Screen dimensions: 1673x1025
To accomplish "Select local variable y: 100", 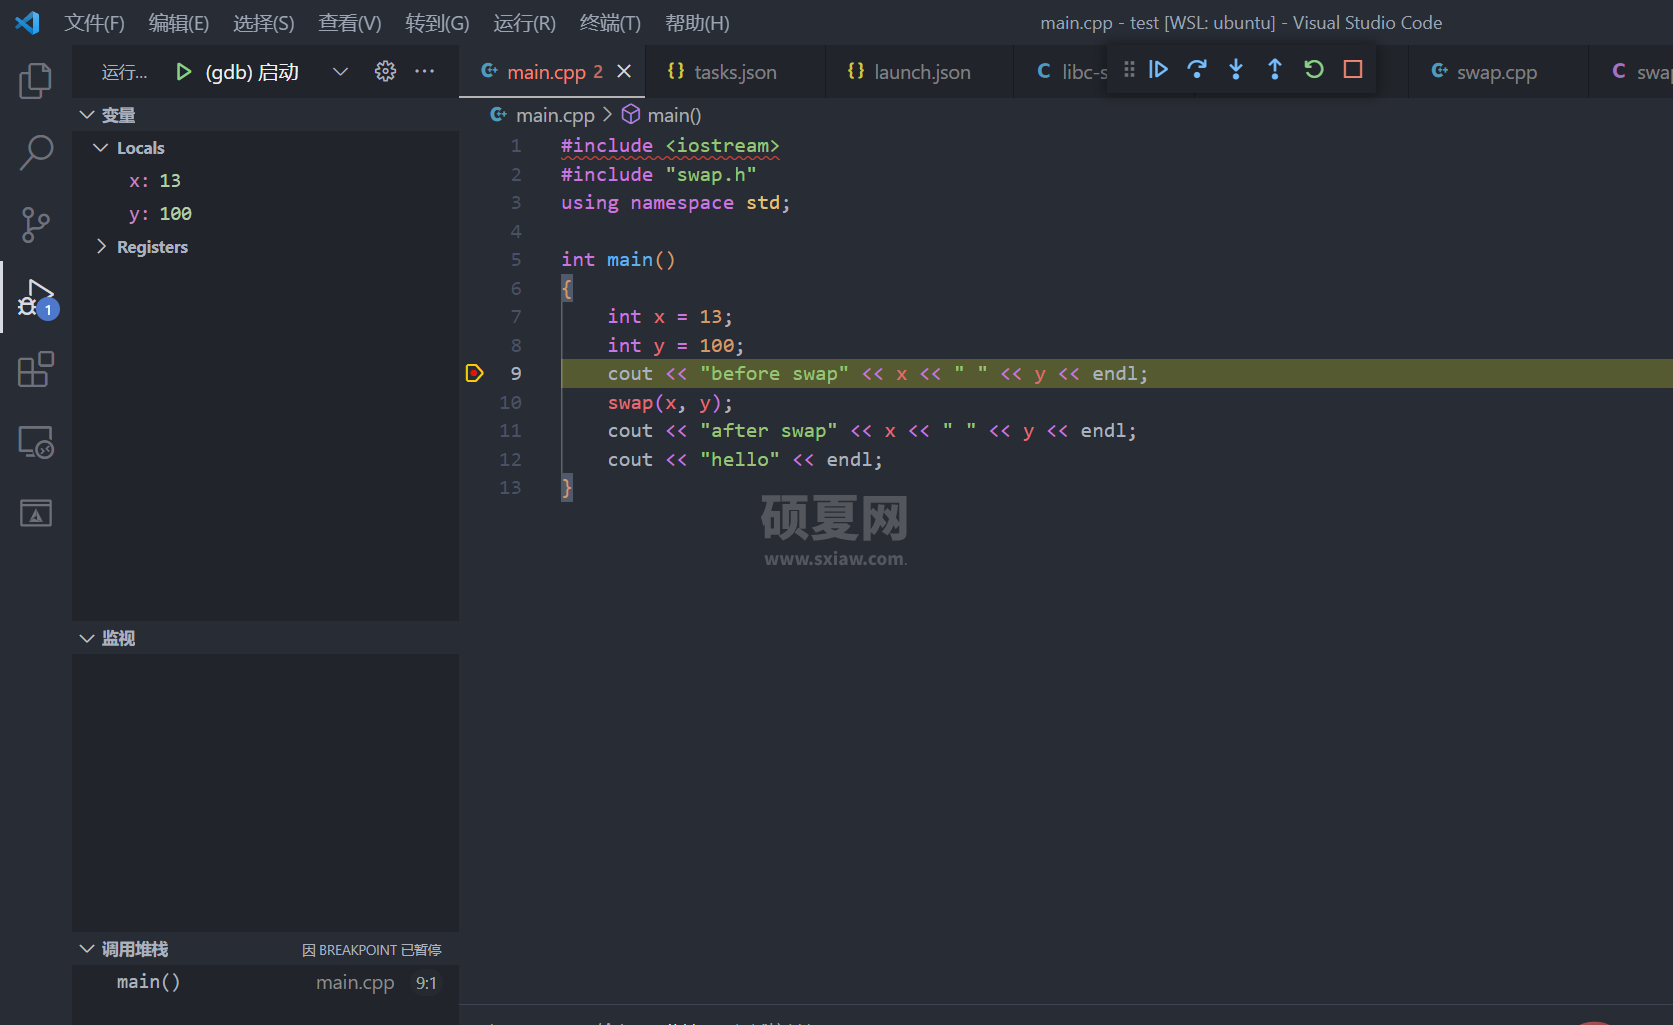I will coord(265,214).
